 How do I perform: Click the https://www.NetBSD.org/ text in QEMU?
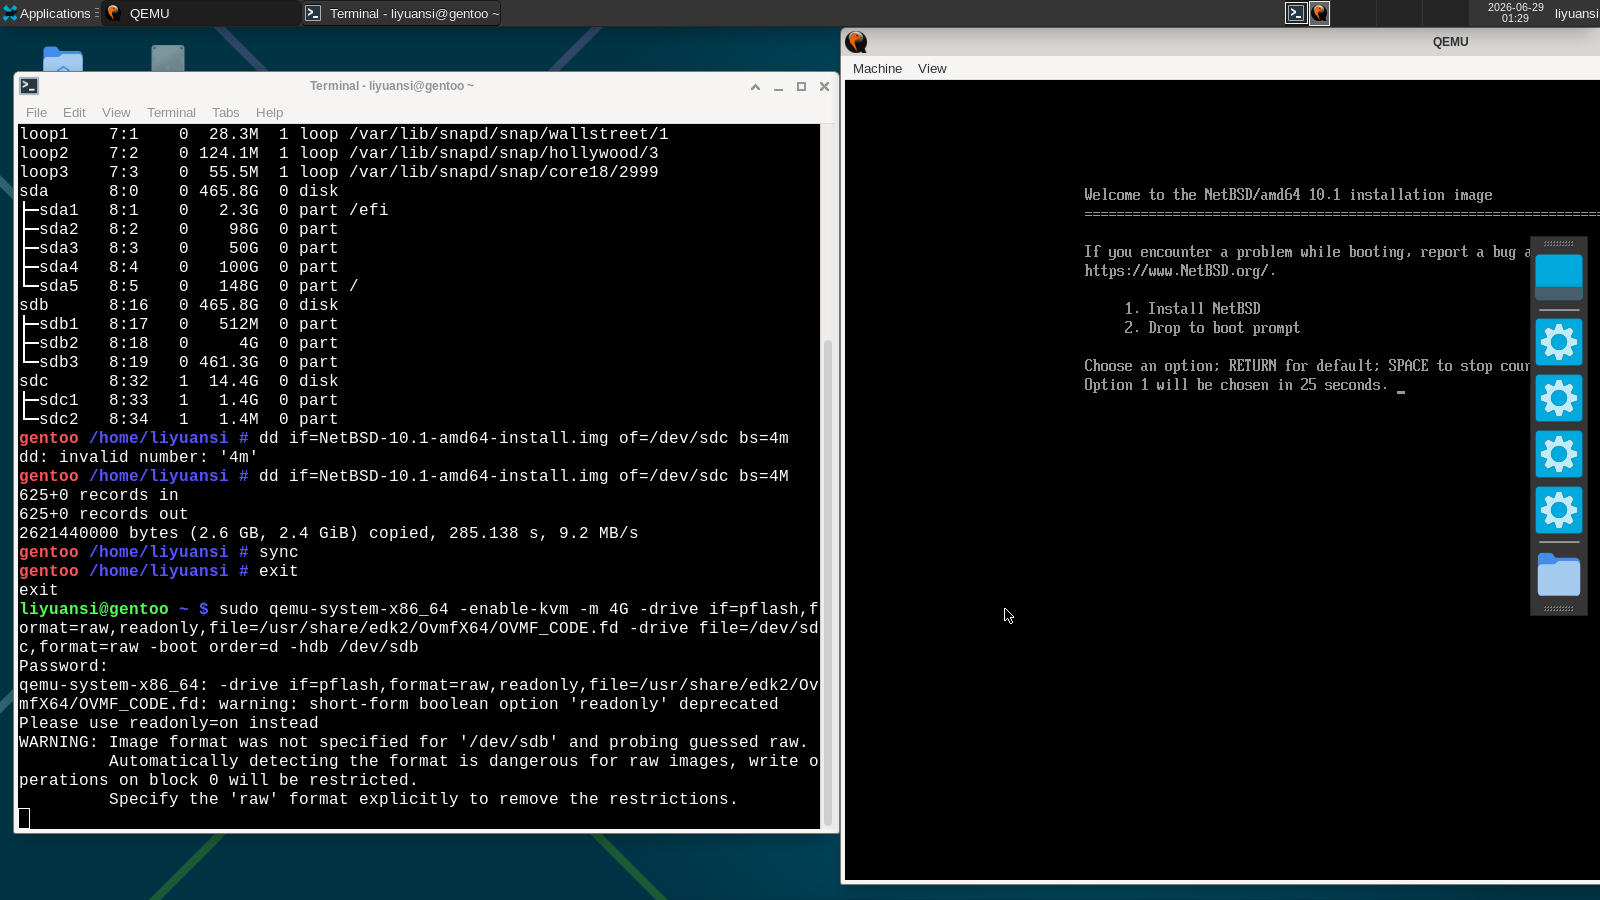[1180, 271]
